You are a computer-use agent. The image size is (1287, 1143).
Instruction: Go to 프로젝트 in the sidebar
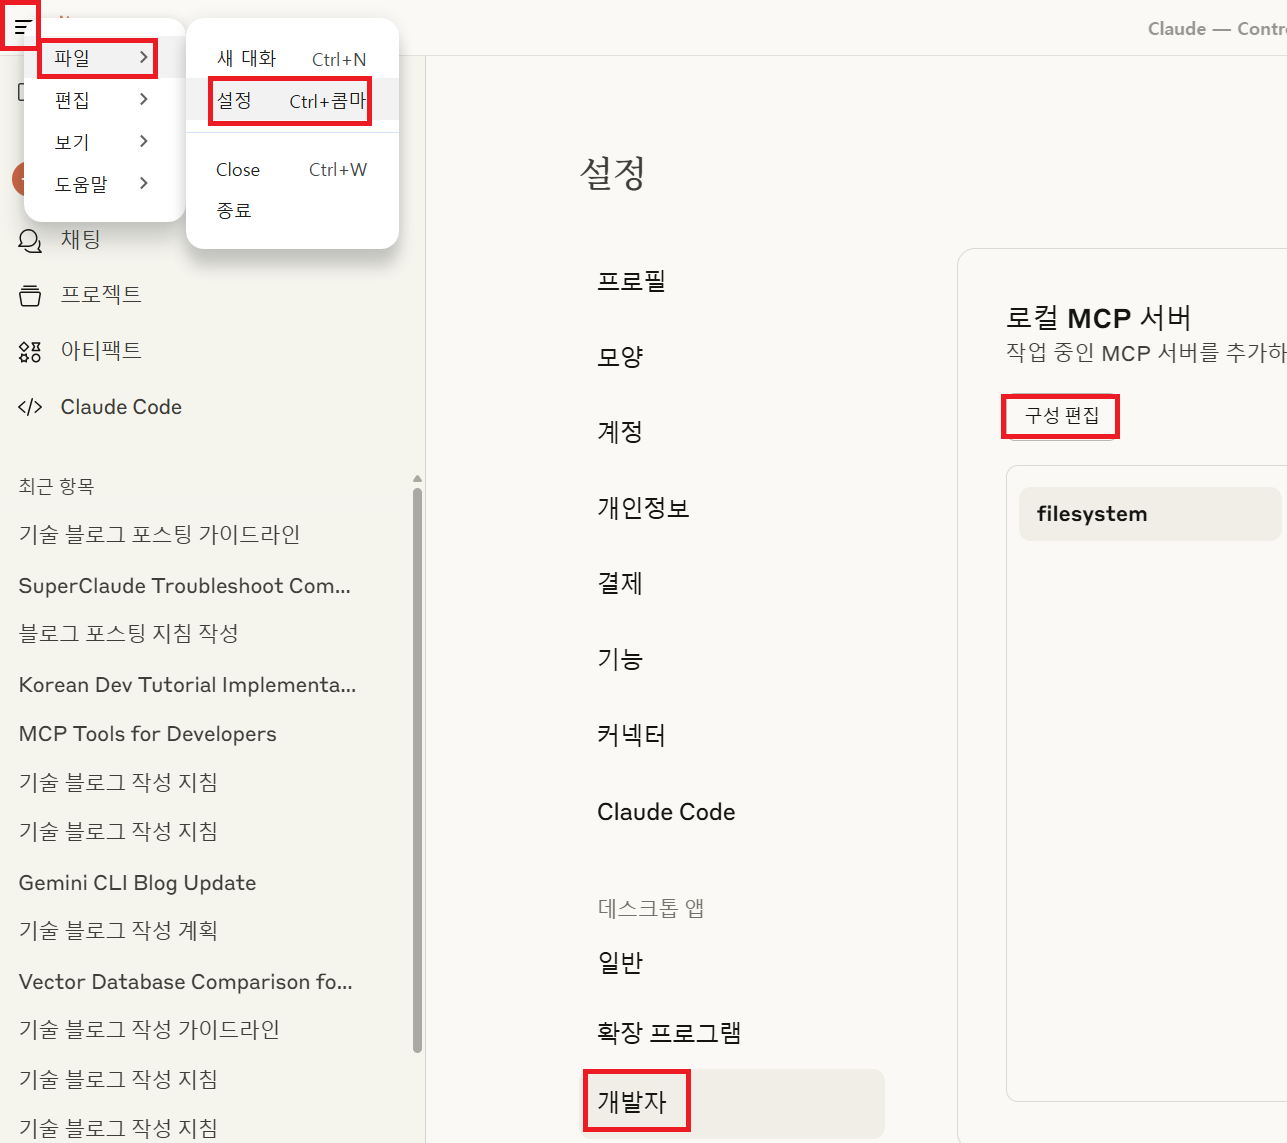click(x=101, y=295)
